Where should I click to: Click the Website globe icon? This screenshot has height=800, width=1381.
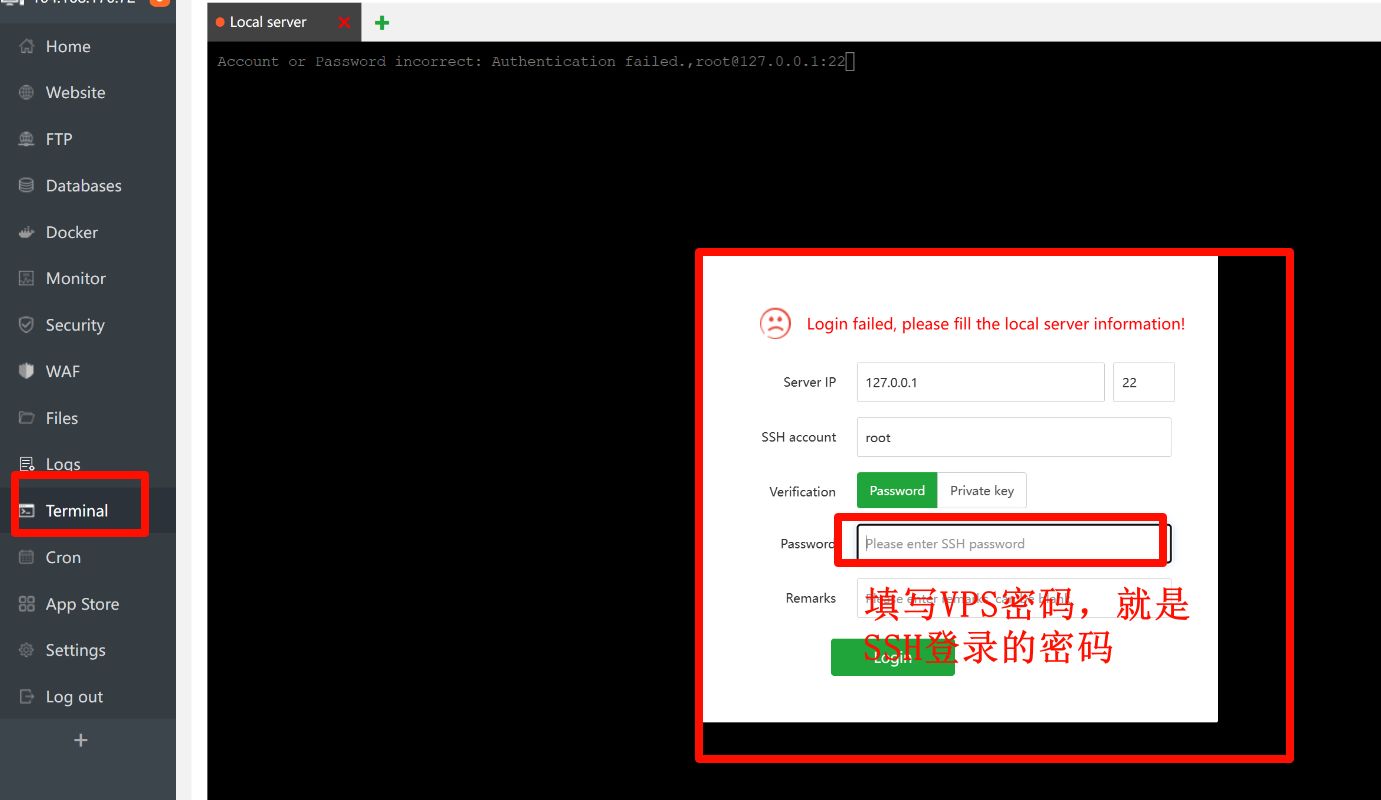pyautogui.click(x=27, y=92)
